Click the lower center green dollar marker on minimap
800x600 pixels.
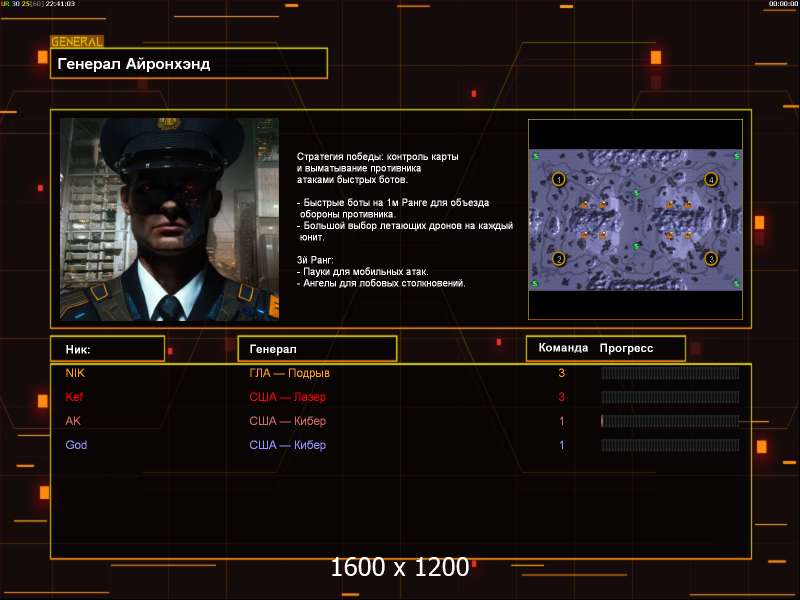[636, 246]
